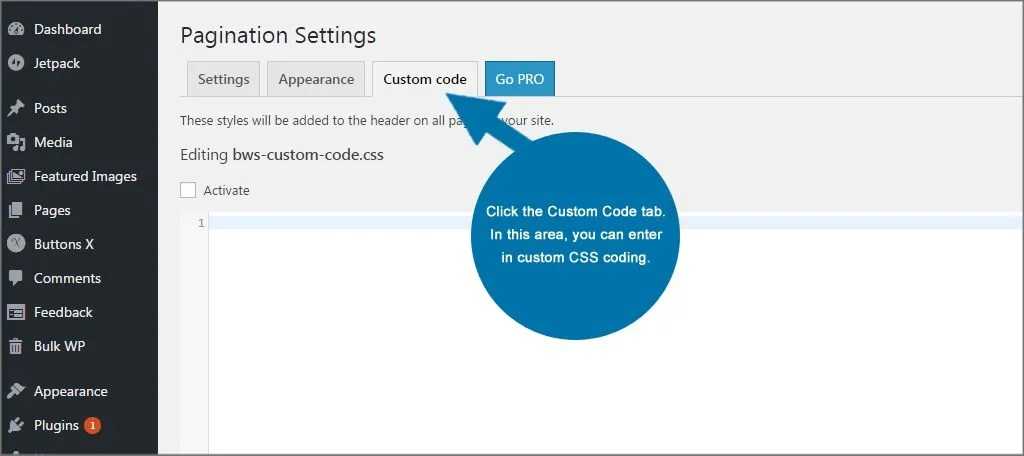The image size is (1024, 456).
Task: Open the Plugins menu label
Action: tap(56, 425)
